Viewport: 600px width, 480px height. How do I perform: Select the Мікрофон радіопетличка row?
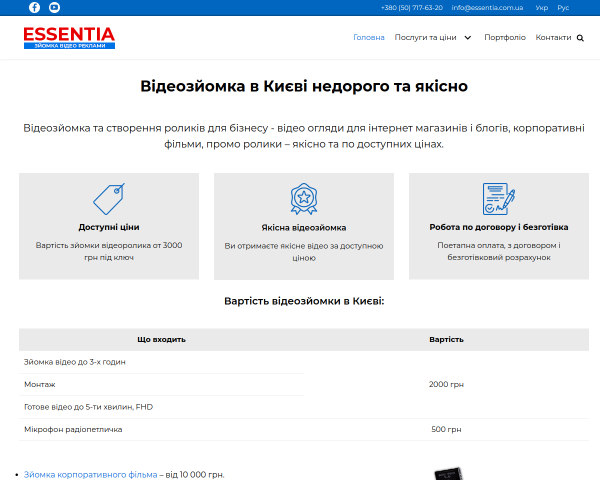click(x=304, y=429)
